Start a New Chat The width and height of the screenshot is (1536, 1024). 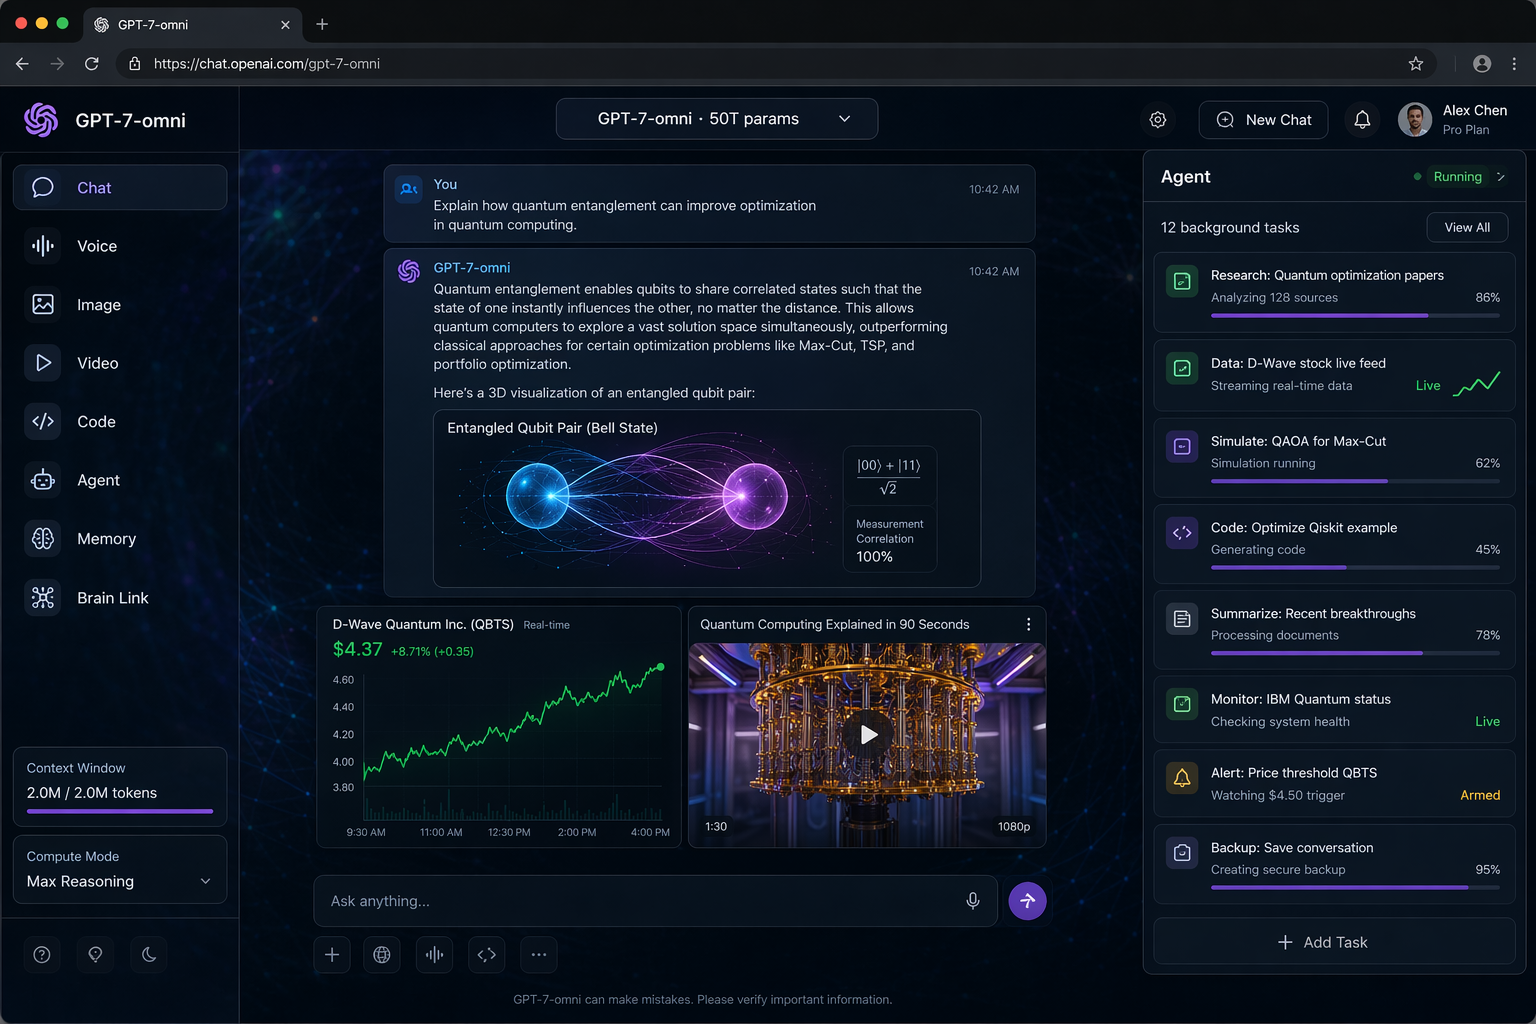(1263, 120)
